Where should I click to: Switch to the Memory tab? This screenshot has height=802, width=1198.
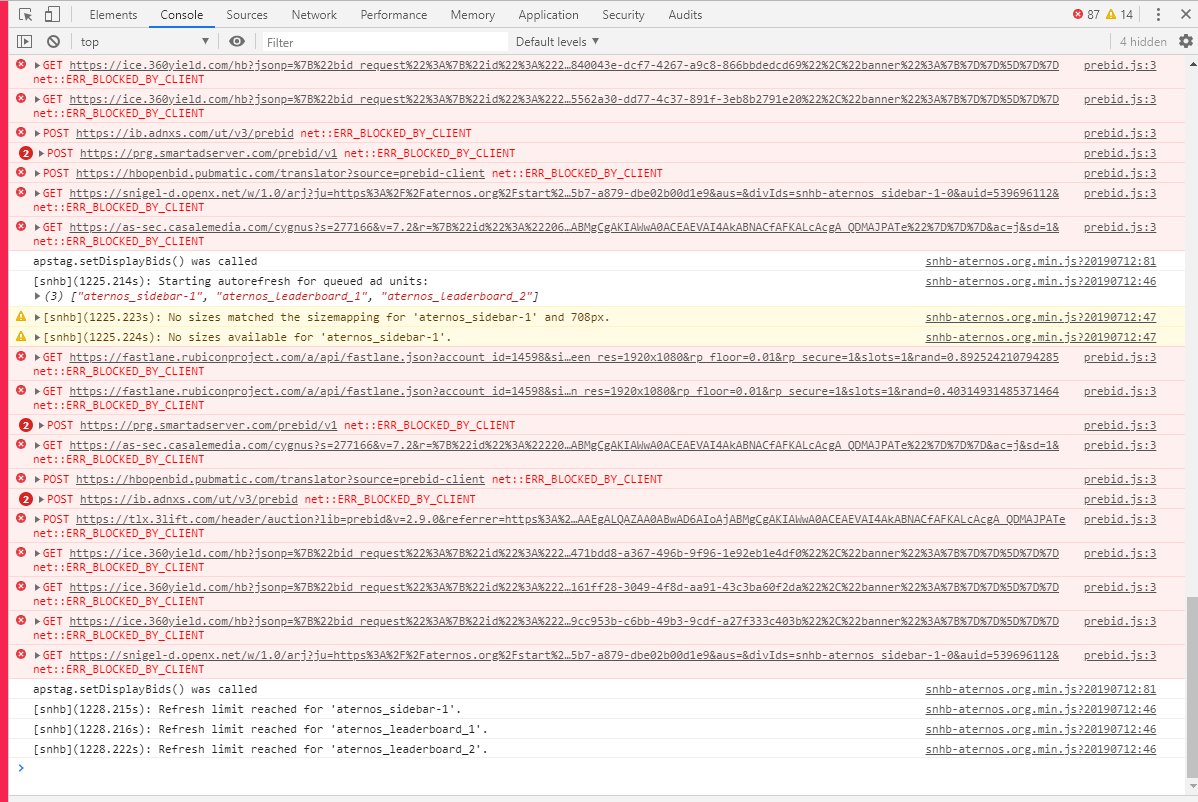pyautogui.click(x=472, y=15)
